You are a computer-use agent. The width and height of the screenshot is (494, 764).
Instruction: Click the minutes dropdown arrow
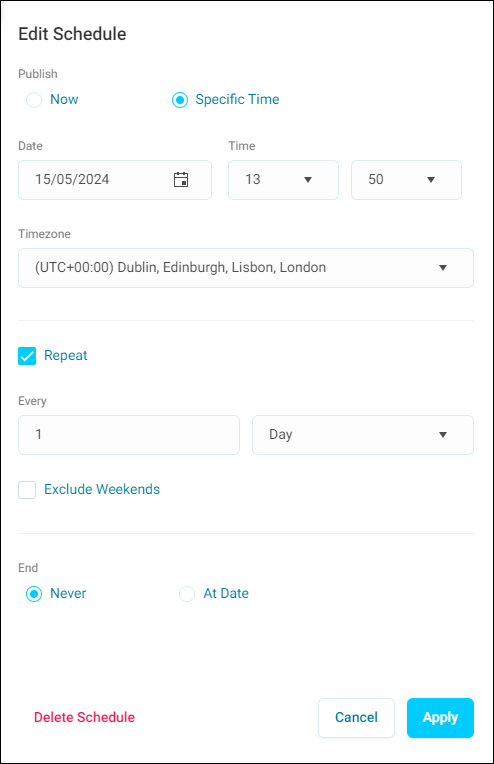[431, 180]
